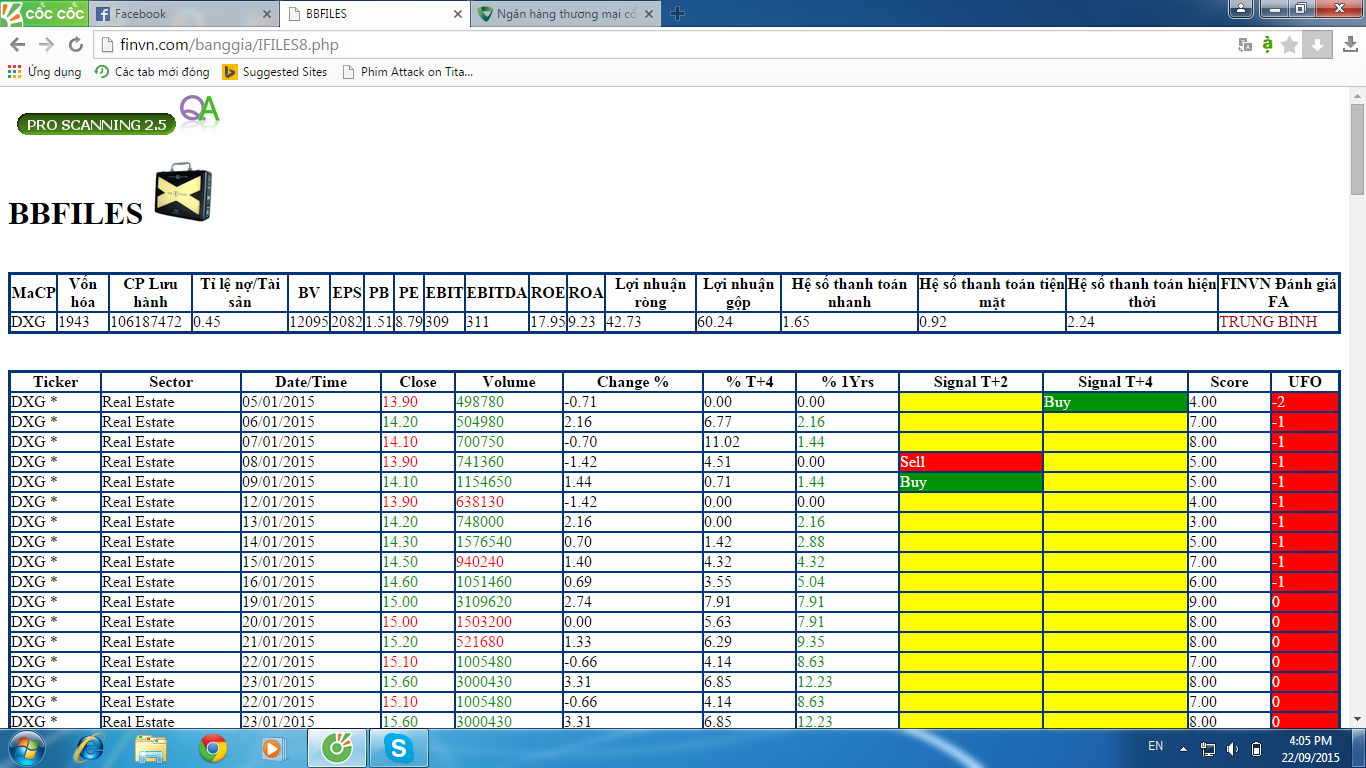Click the UFO column header
The width and height of the screenshot is (1366, 768).
point(1305,382)
